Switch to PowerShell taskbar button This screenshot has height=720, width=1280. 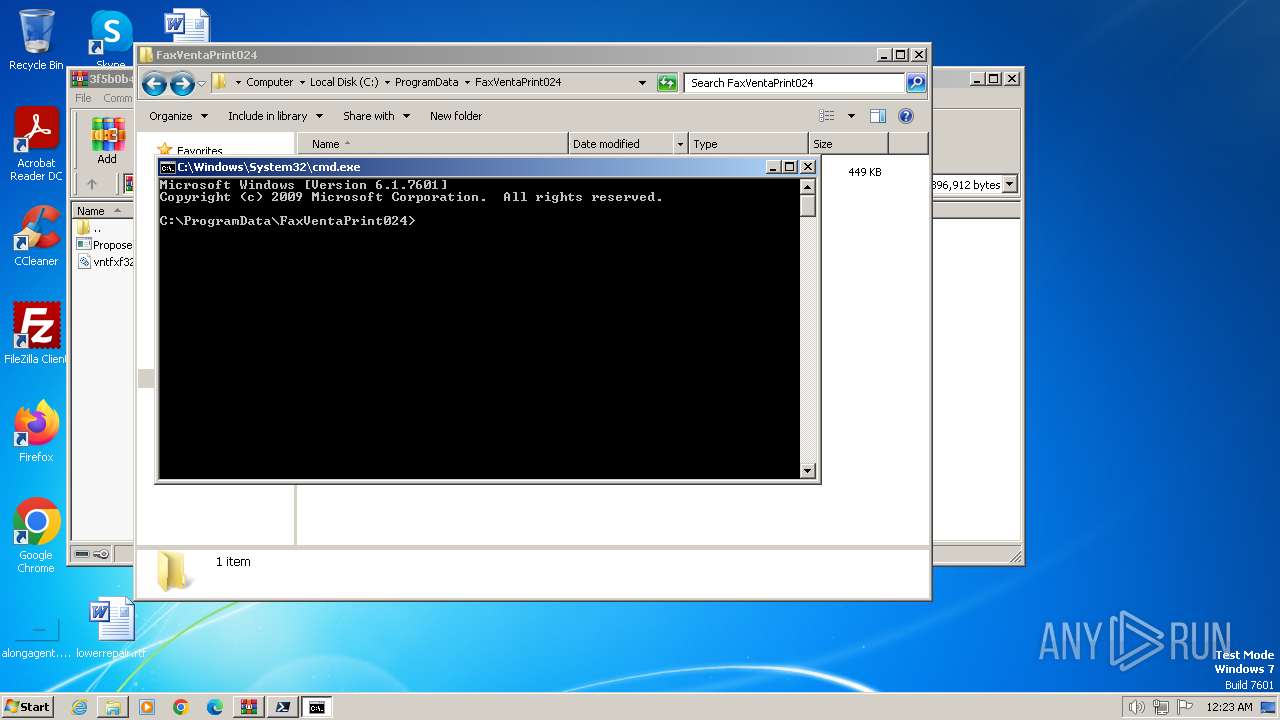pos(283,707)
